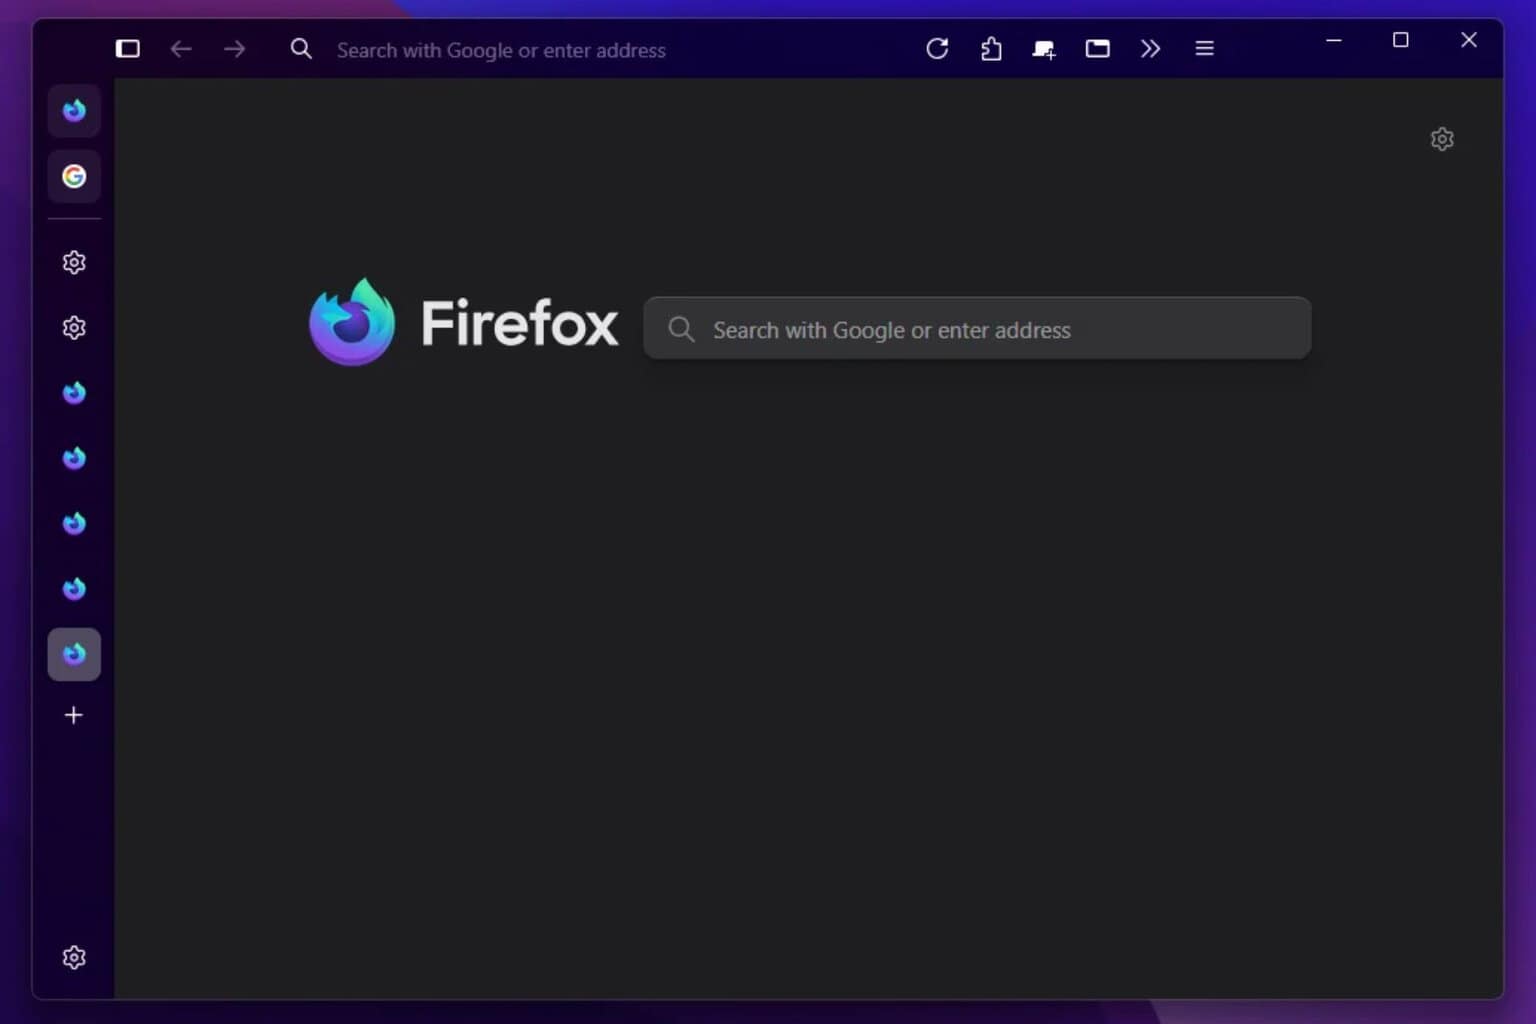Click the new tab page search box
Screen dimensions: 1536x1024
(x=977, y=328)
